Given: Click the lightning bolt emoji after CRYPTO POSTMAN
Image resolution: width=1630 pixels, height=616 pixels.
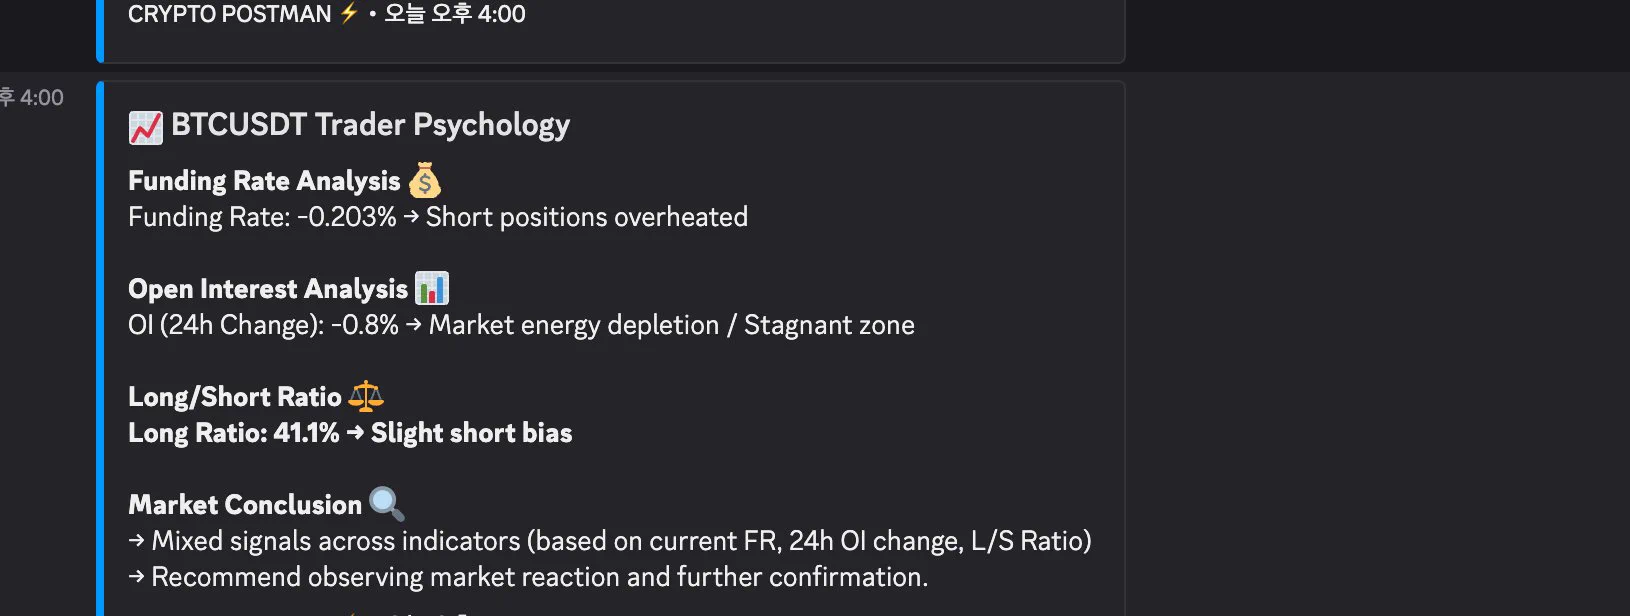Looking at the screenshot, I should tap(349, 13).
